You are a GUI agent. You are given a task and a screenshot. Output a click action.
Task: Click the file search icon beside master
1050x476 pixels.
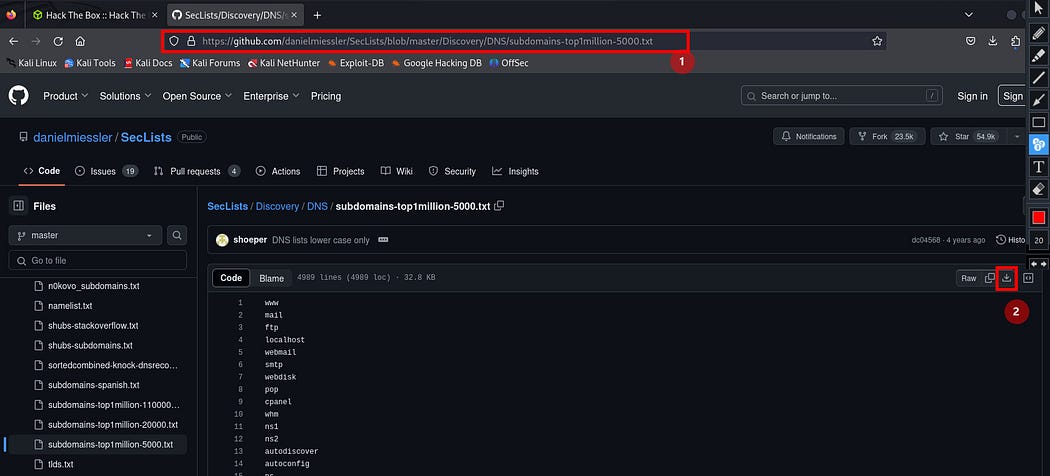coord(177,236)
